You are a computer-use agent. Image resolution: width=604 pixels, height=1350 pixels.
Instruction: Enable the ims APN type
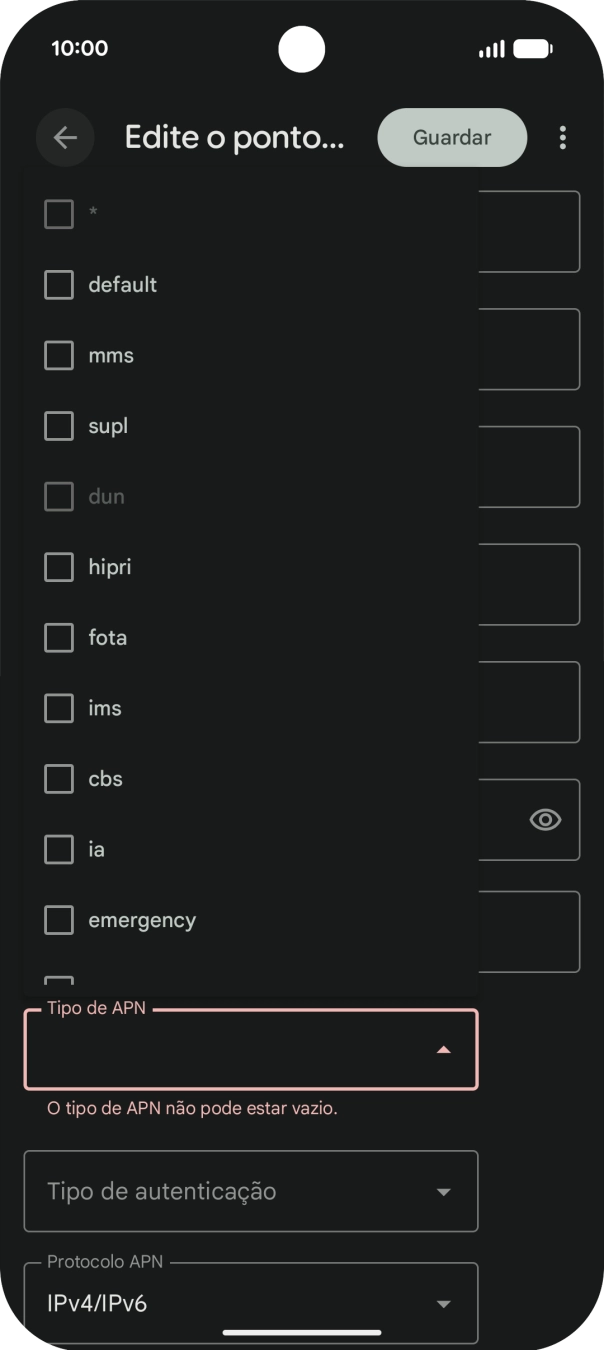pyautogui.click(x=59, y=709)
